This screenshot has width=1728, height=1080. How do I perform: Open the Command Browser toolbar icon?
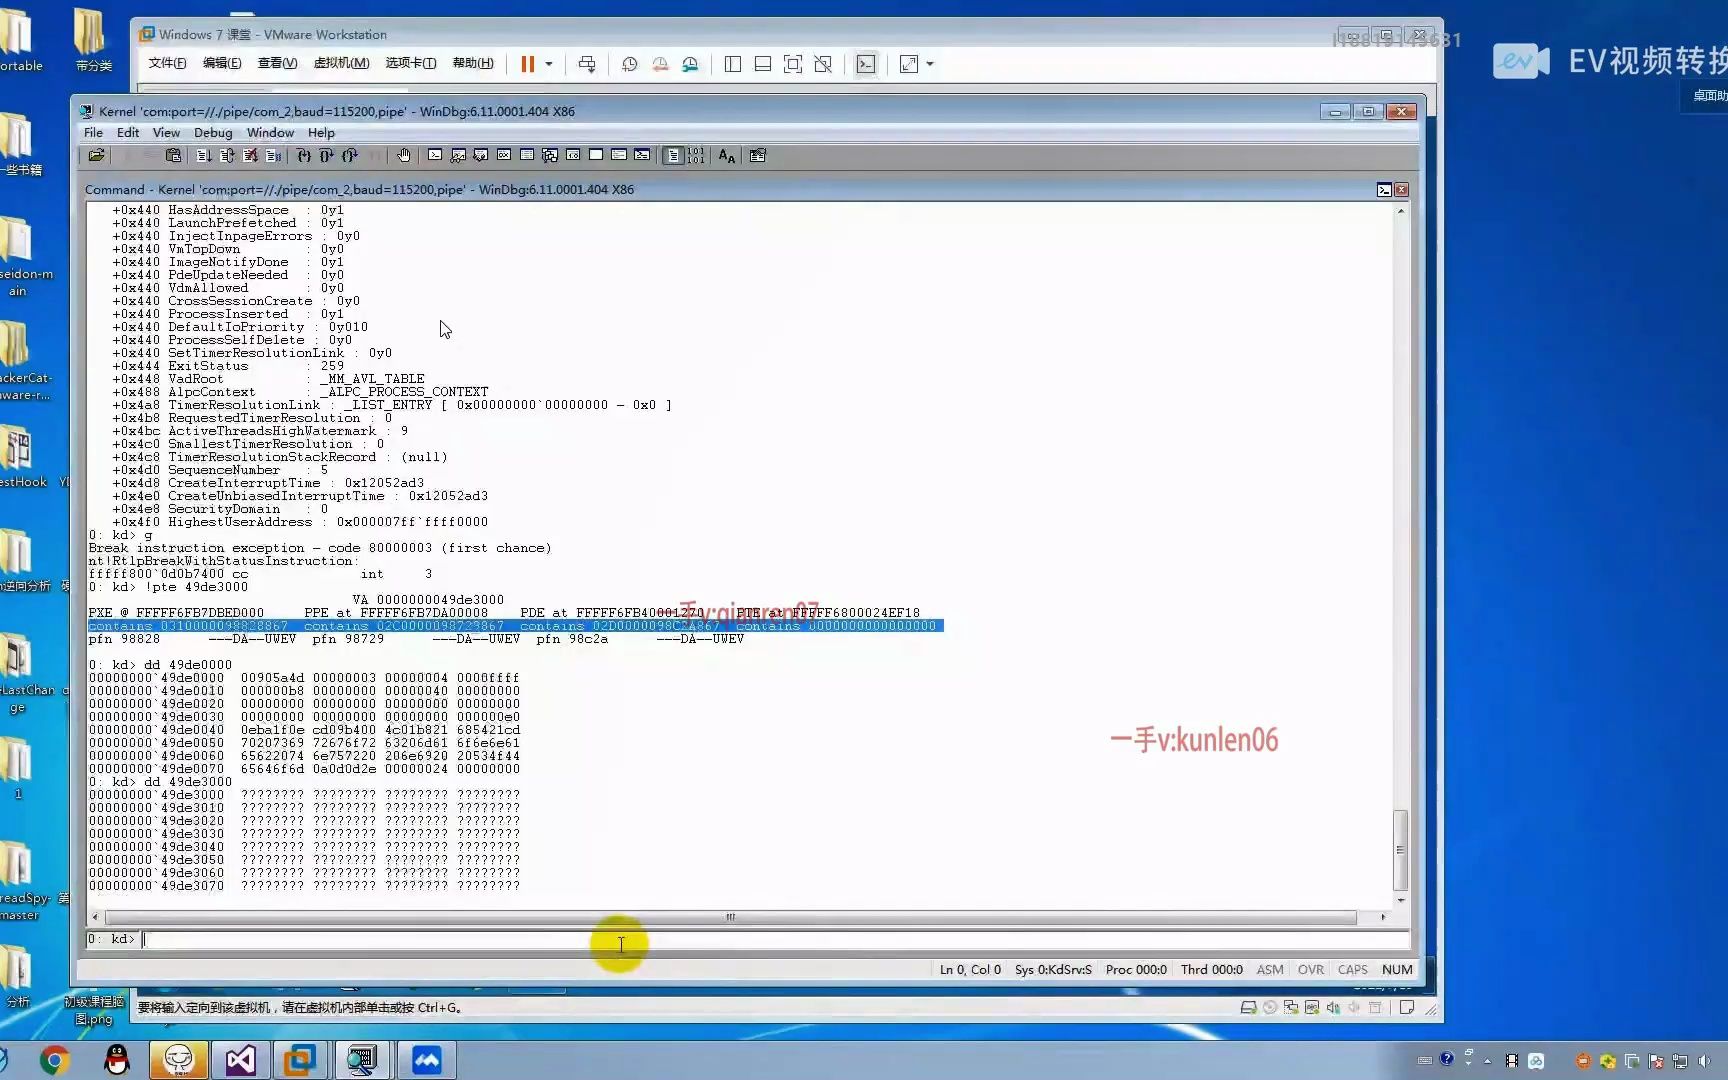[642, 155]
